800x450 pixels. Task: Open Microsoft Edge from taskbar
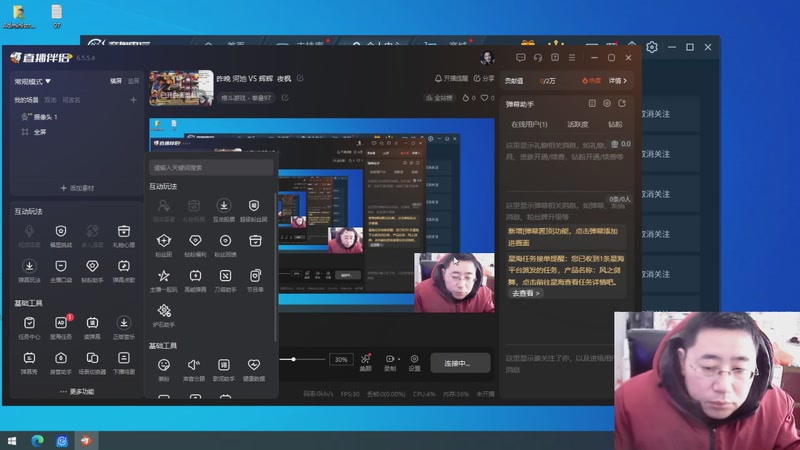pyautogui.click(x=37, y=440)
